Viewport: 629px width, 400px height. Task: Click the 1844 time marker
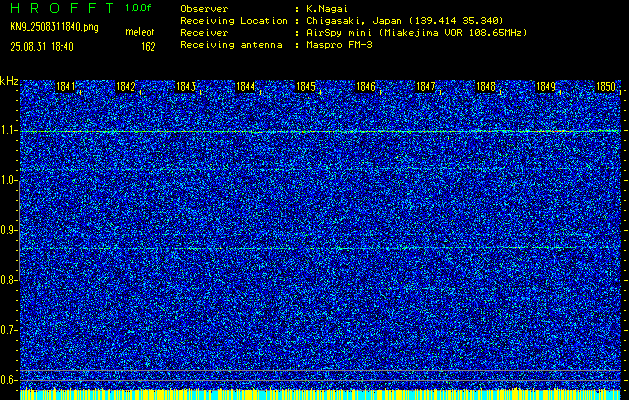coord(246,86)
